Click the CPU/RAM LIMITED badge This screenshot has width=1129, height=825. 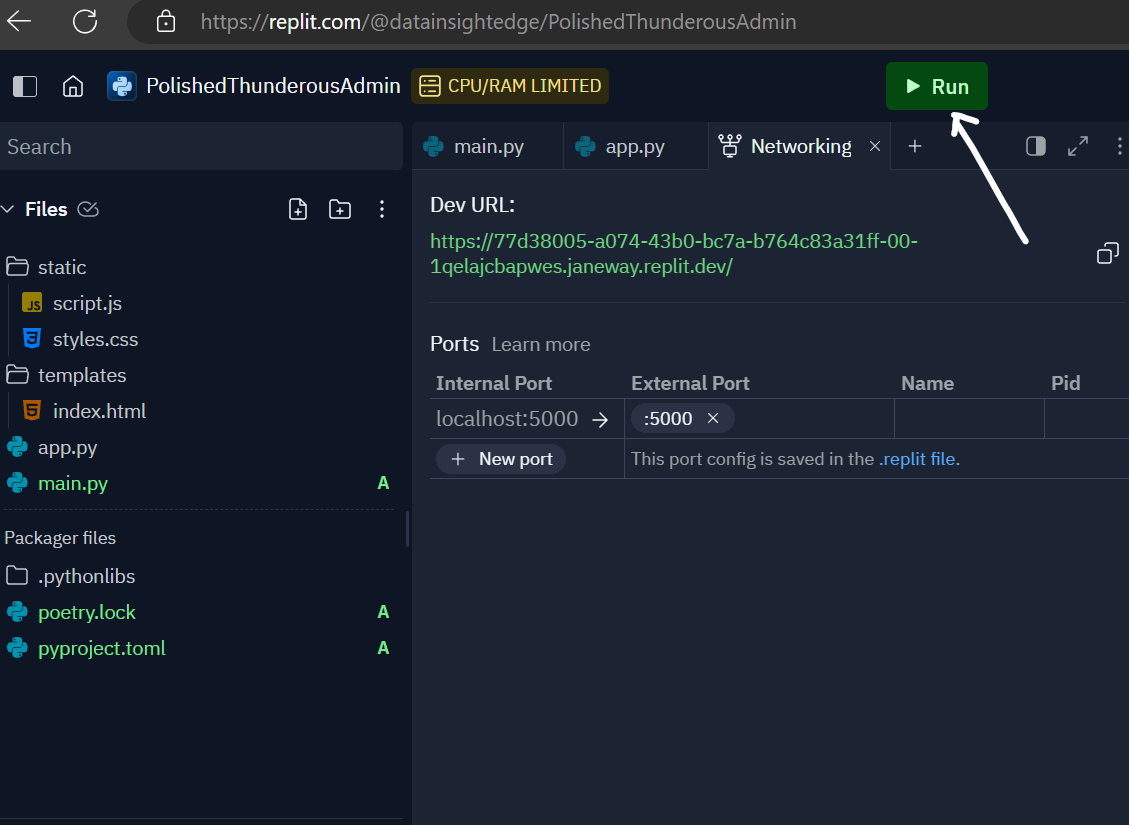click(x=510, y=86)
